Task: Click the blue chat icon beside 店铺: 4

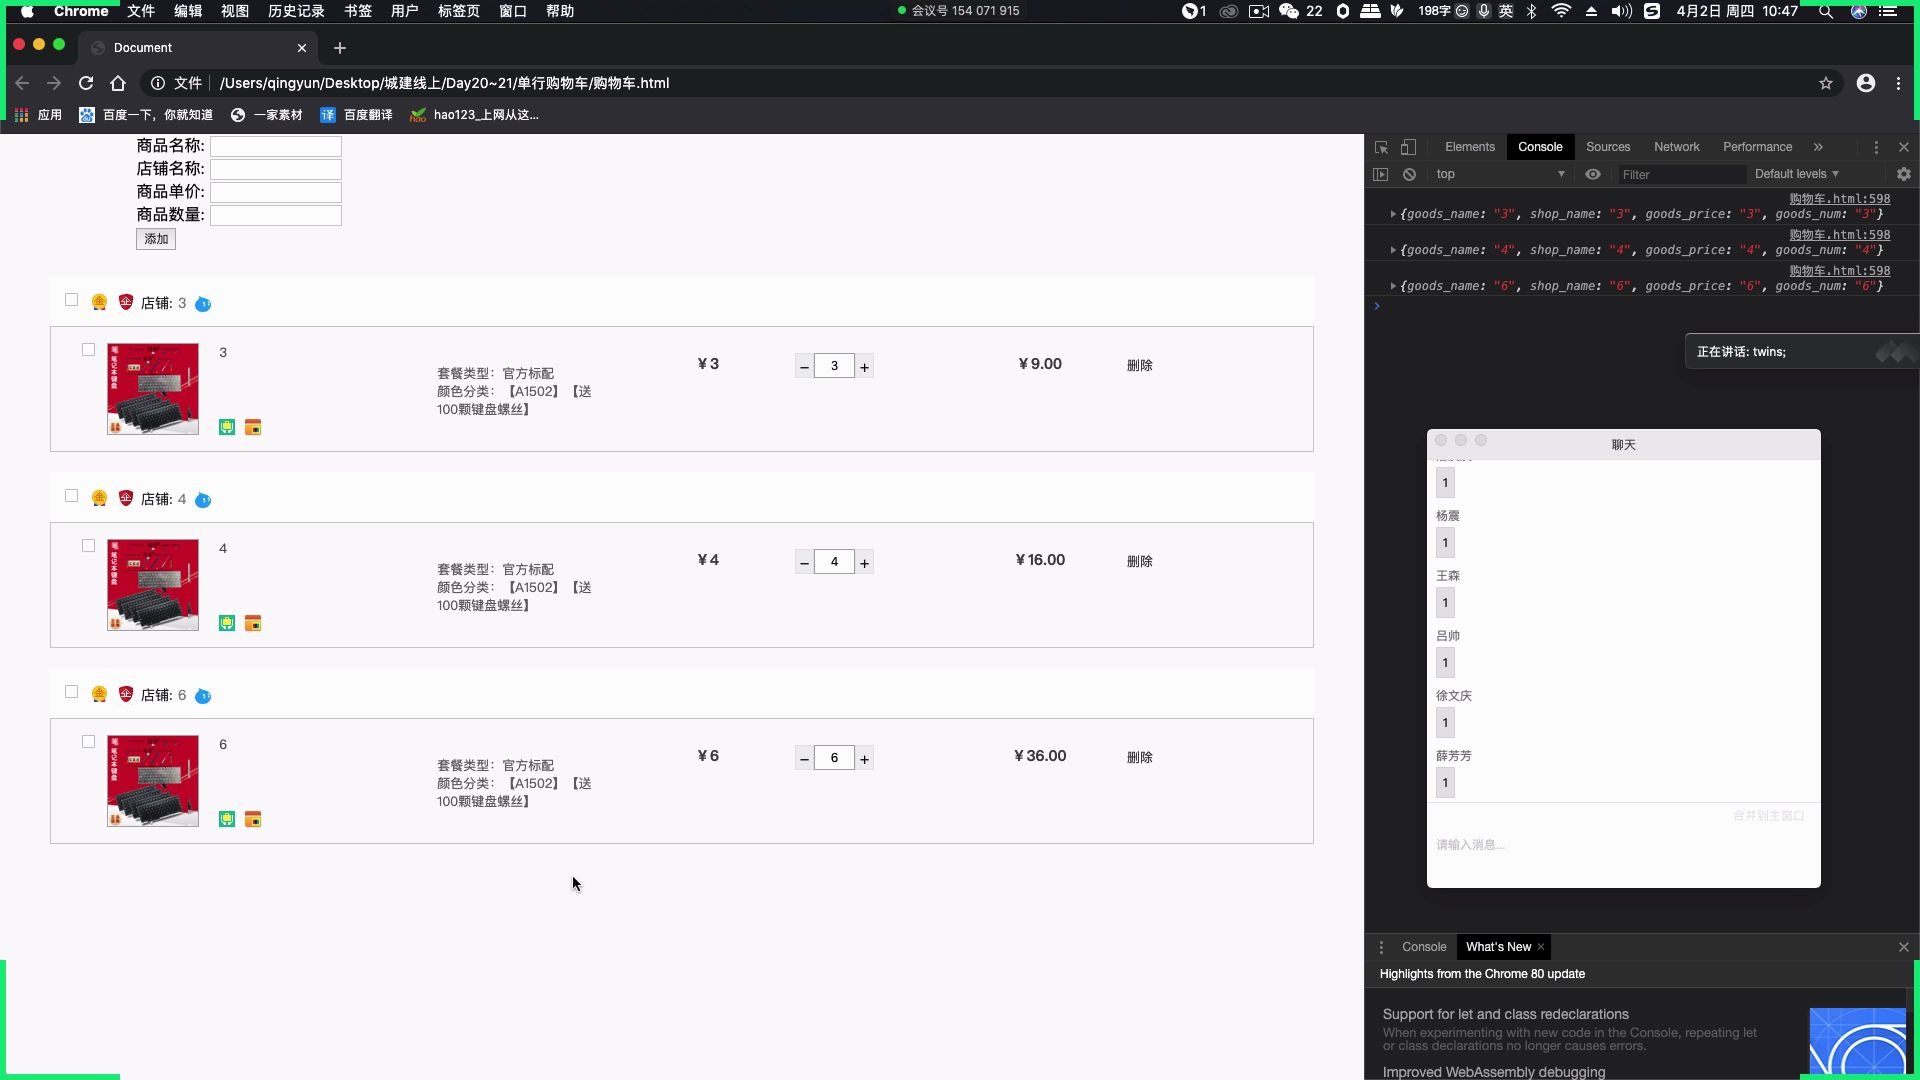Action: [x=203, y=500]
